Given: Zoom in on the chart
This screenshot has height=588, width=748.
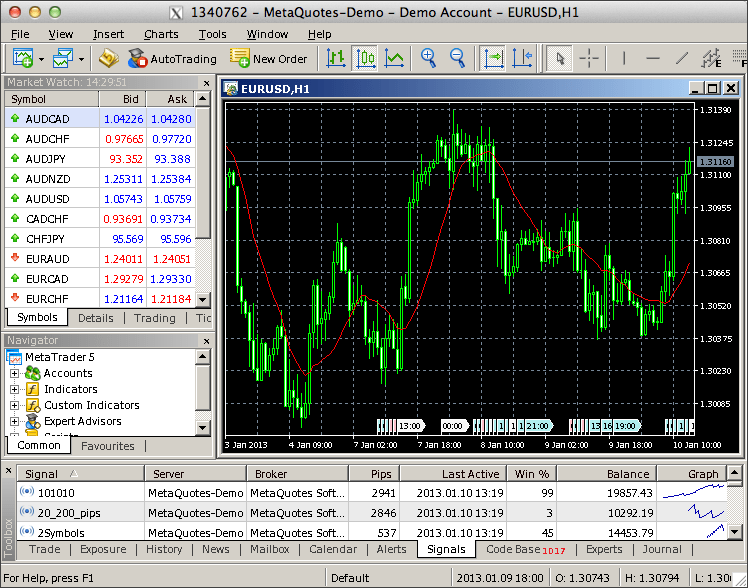Looking at the screenshot, I should click(x=429, y=58).
